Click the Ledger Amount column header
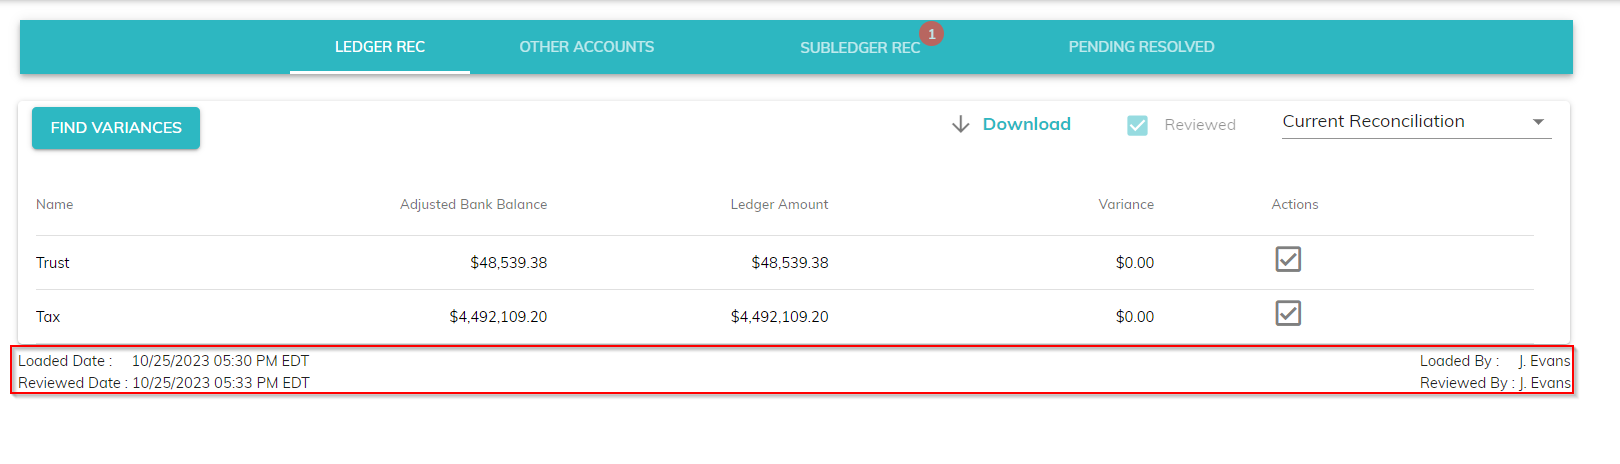This screenshot has height=464, width=1620. click(779, 204)
